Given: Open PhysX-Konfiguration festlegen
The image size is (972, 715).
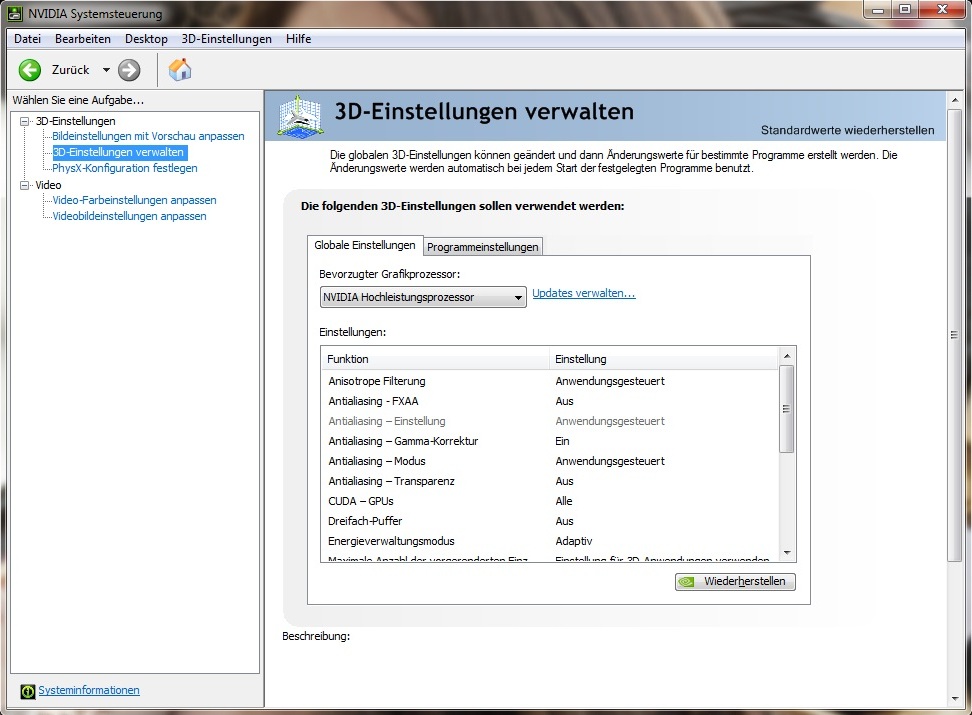Looking at the screenshot, I should [125, 168].
